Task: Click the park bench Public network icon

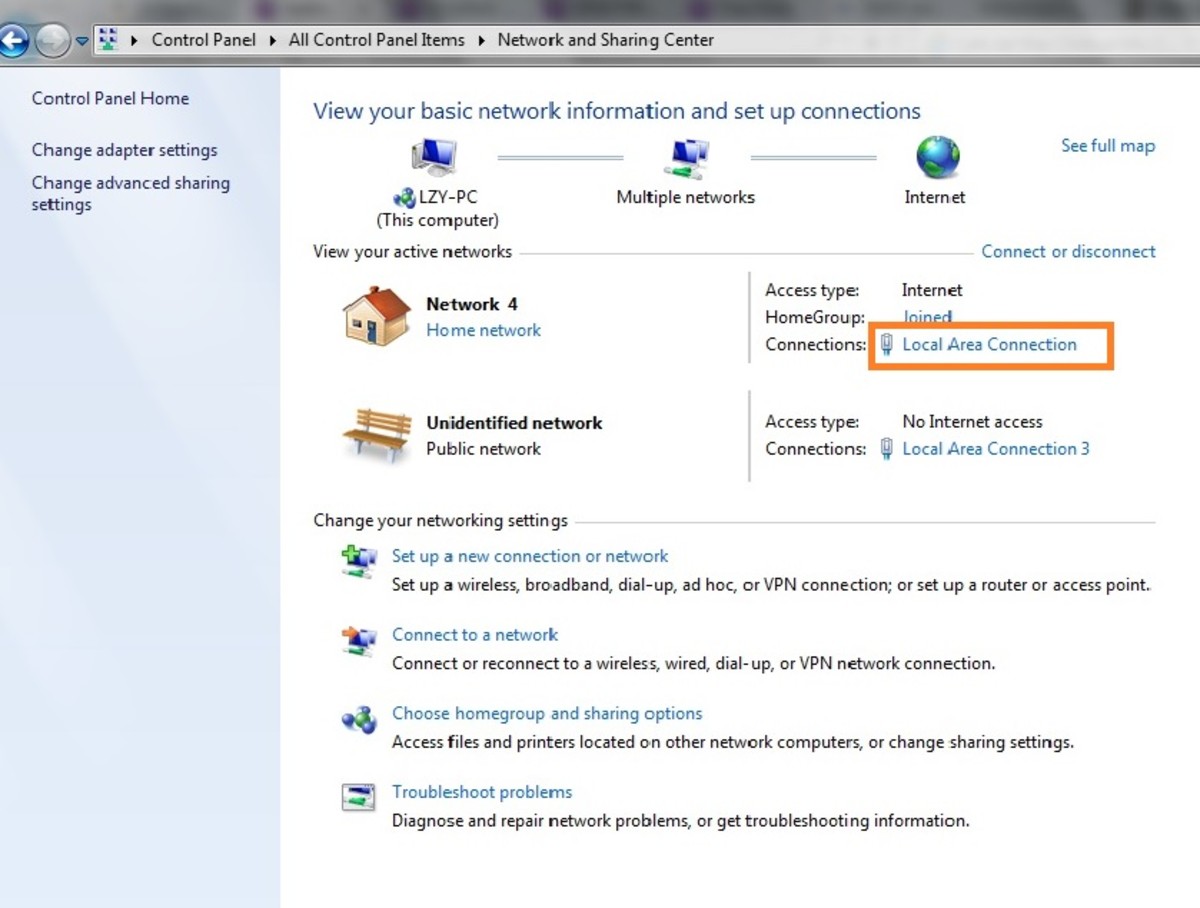Action: (x=376, y=435)
